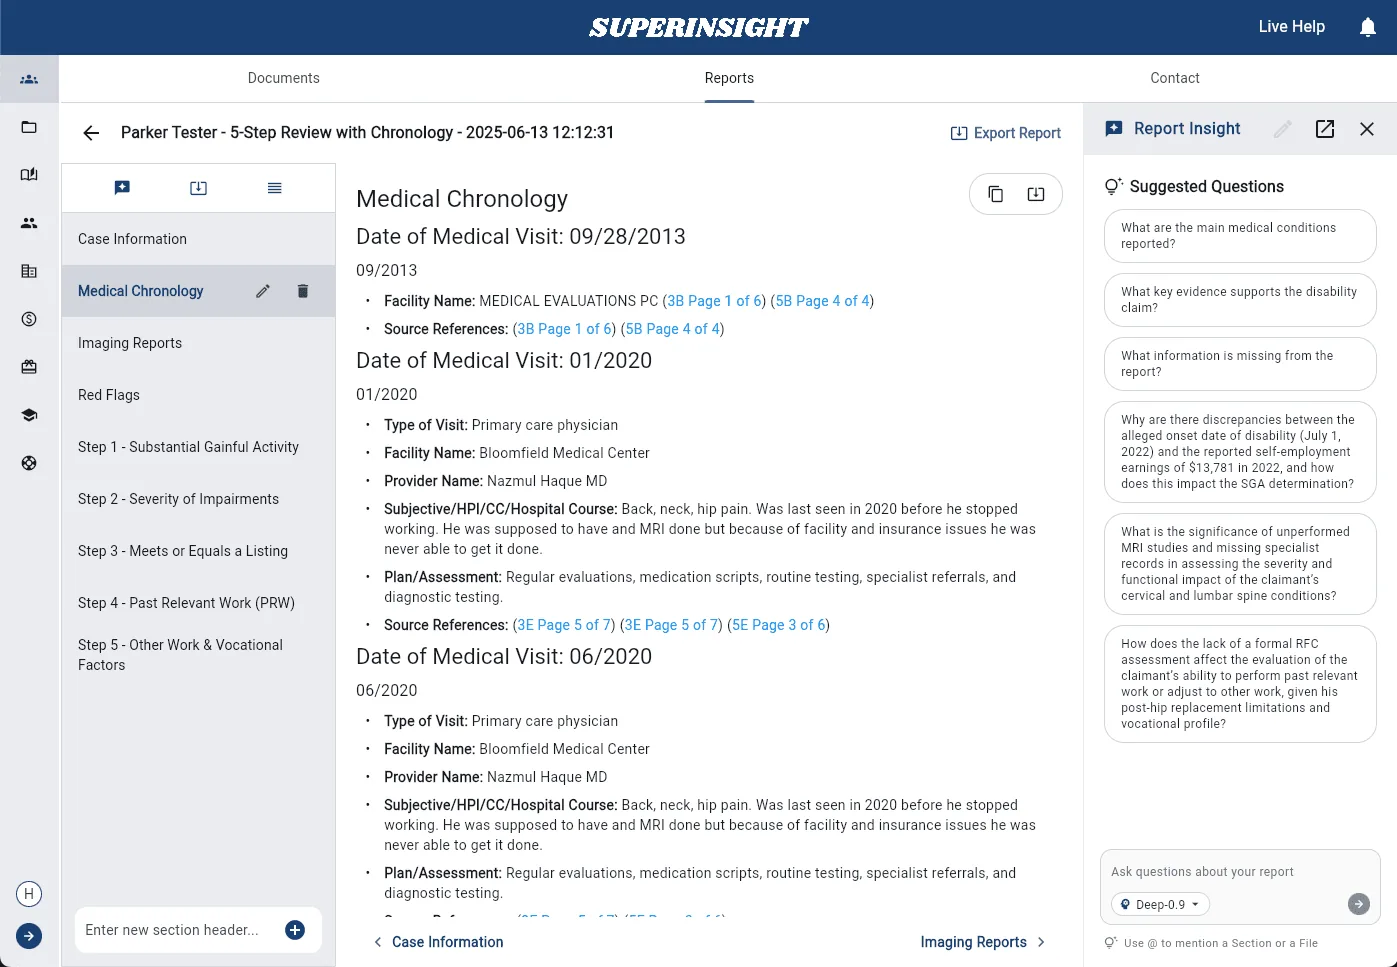This screenshot has width=1397, height=967.
Task: Click the dollar/finance icon in the sidebar
Action: [28, 319]
